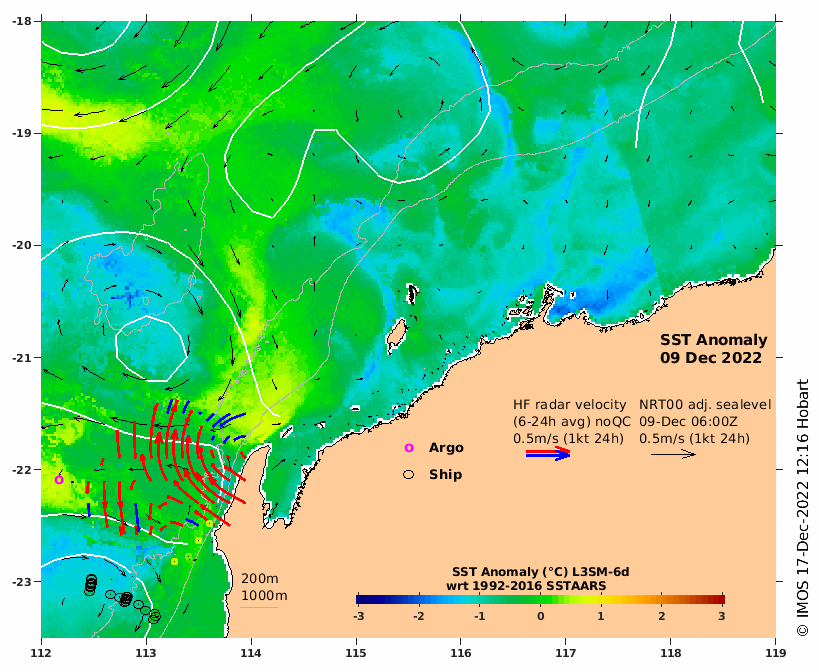Click the colorbar '3' tick label
819x672 pixels.
(722, 616)
